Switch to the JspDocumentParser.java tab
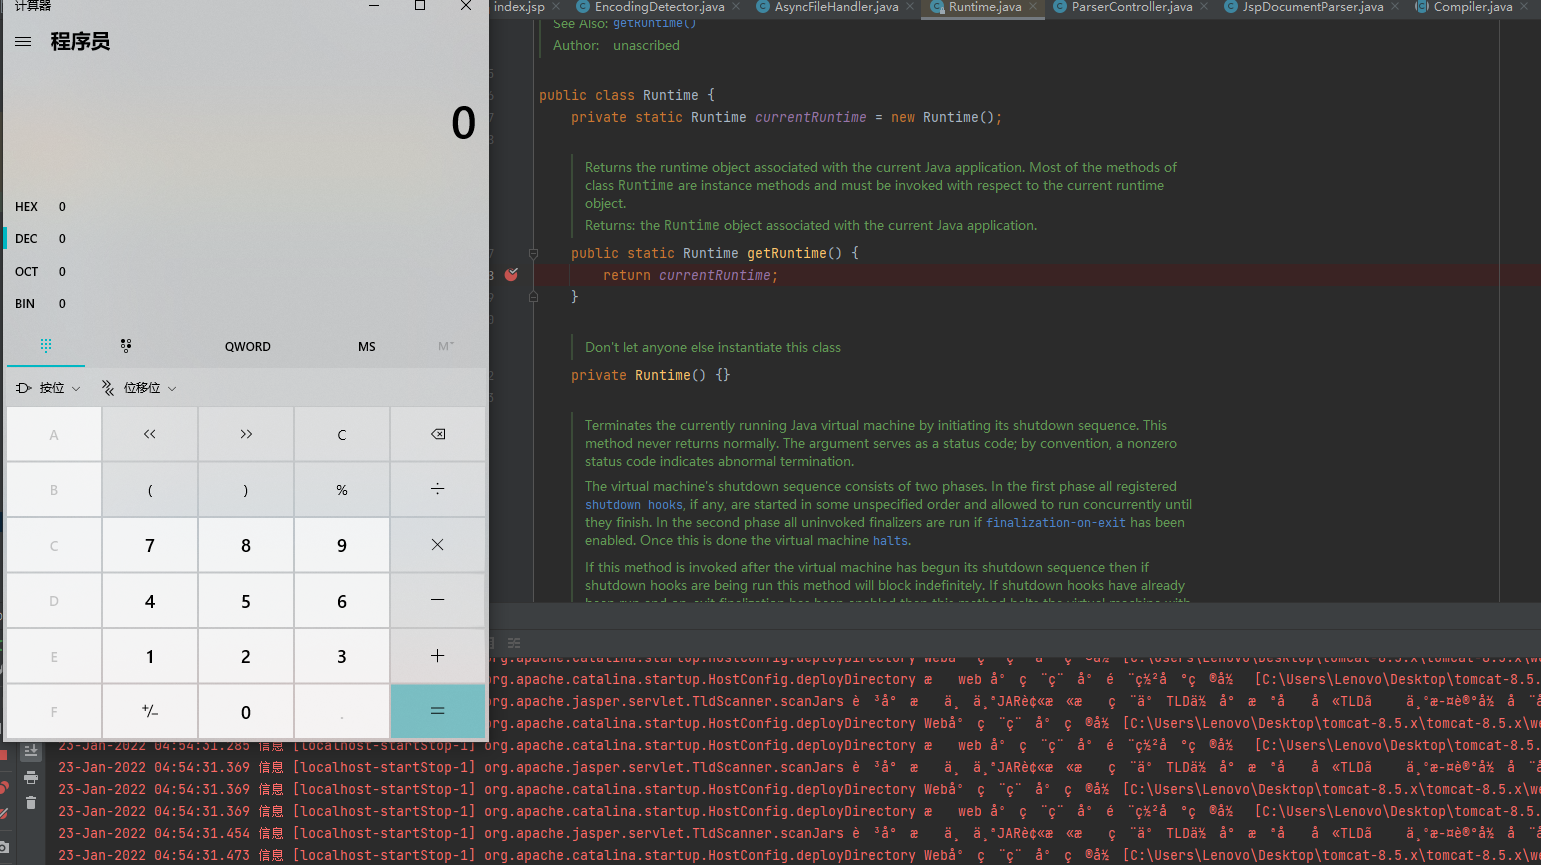This screenshot has height=865, width=1541. pos(1313,7)
